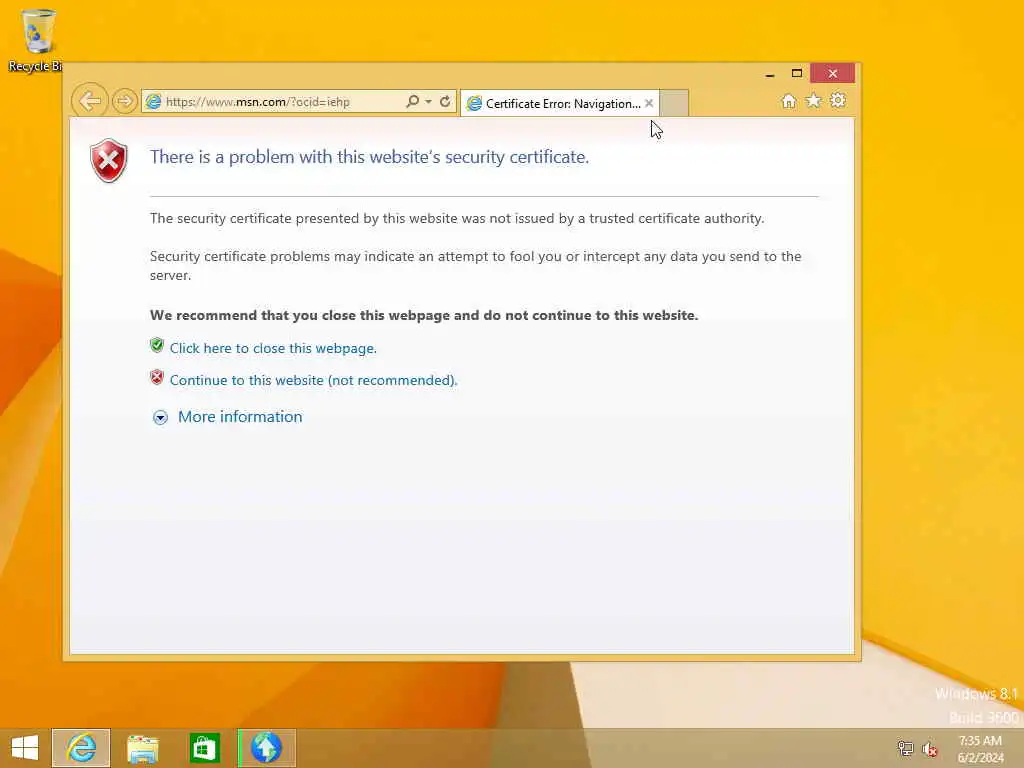
Task: Click the search magnifier in address bar
Action: tap(412, 102)
